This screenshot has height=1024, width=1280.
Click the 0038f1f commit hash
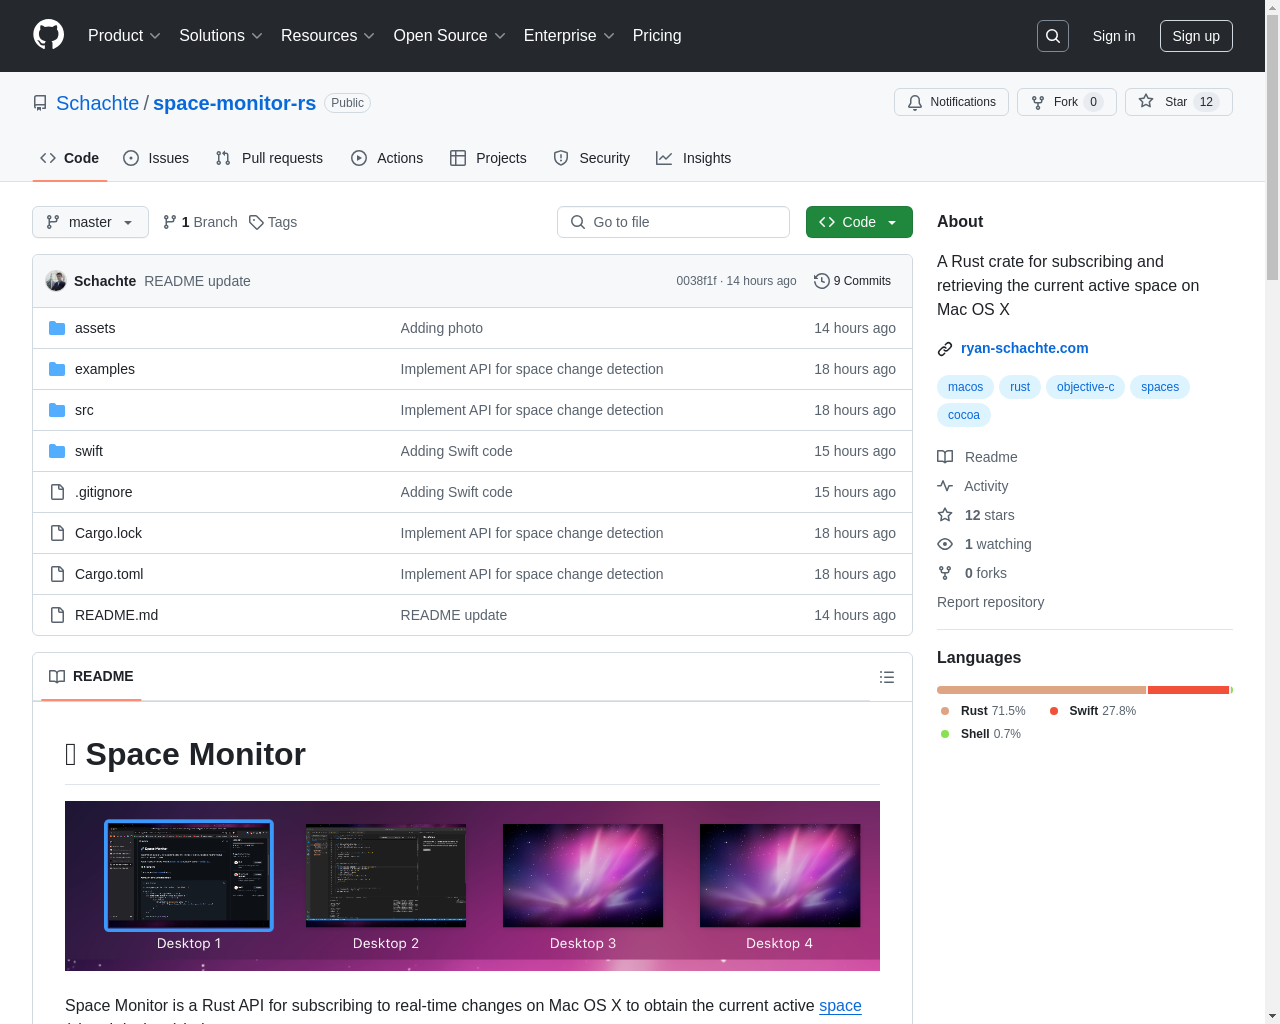pyautogui.click(x=696, y=281)
